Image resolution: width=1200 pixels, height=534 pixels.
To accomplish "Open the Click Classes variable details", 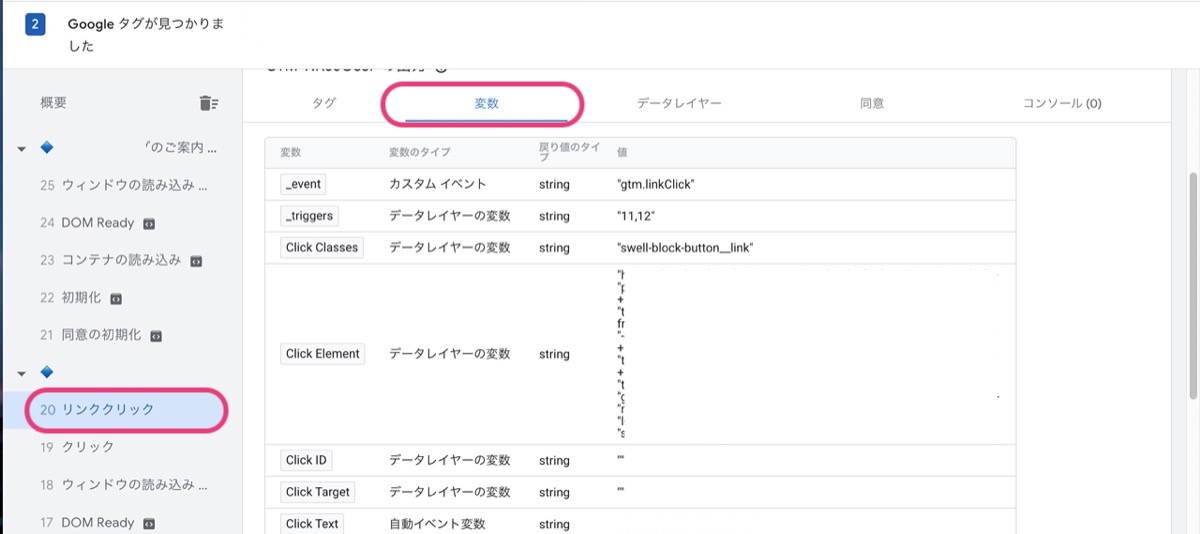I will (321, 247).
